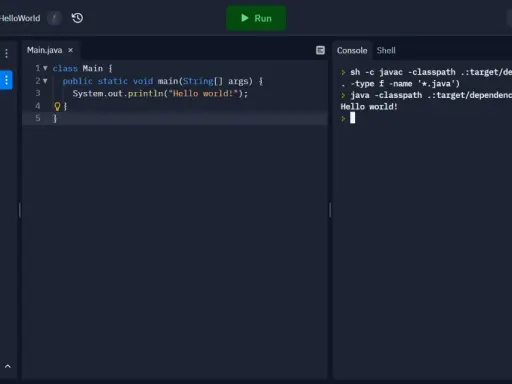Click the 'class' keyword on line 1
512x384 pixels.
(65, 69)
